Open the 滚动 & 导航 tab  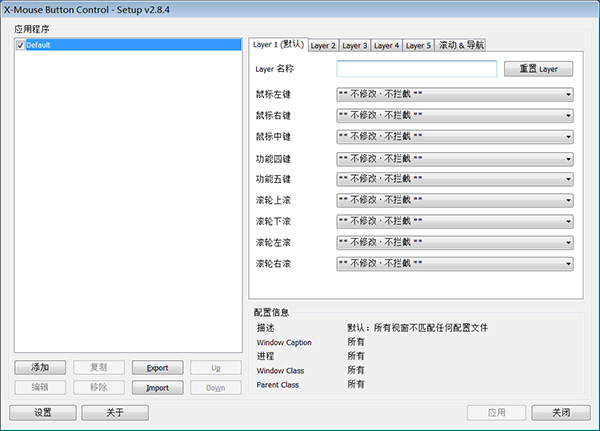pyautogui.click(x=461, y=45)
